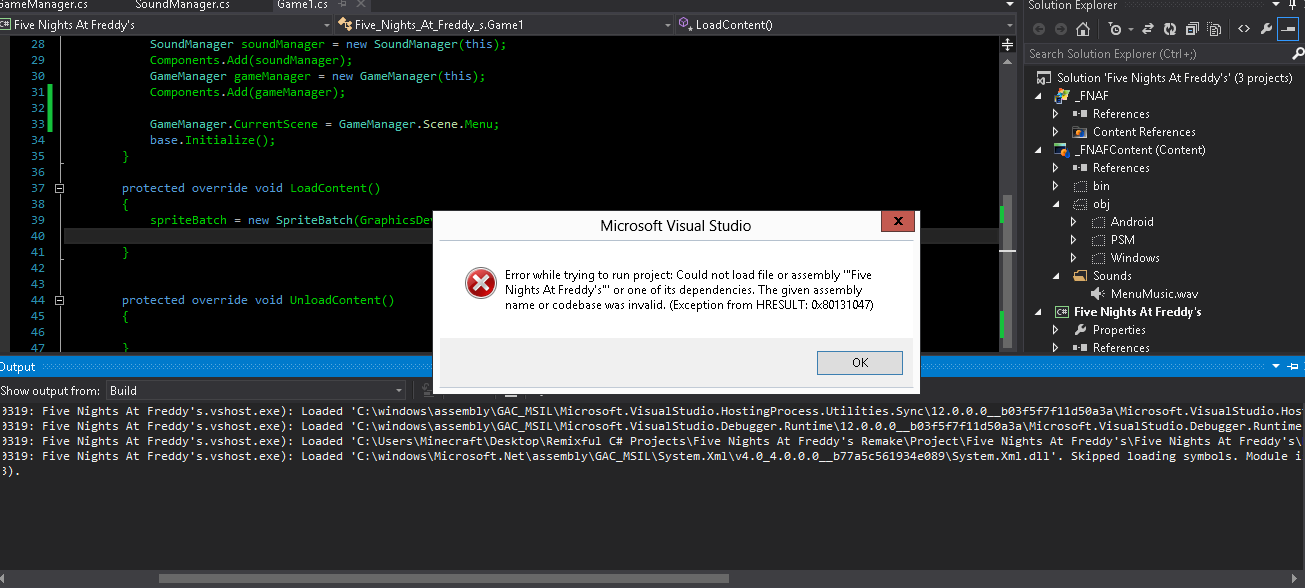Click the pin icon on Game1.cs tab

(342, 6)
